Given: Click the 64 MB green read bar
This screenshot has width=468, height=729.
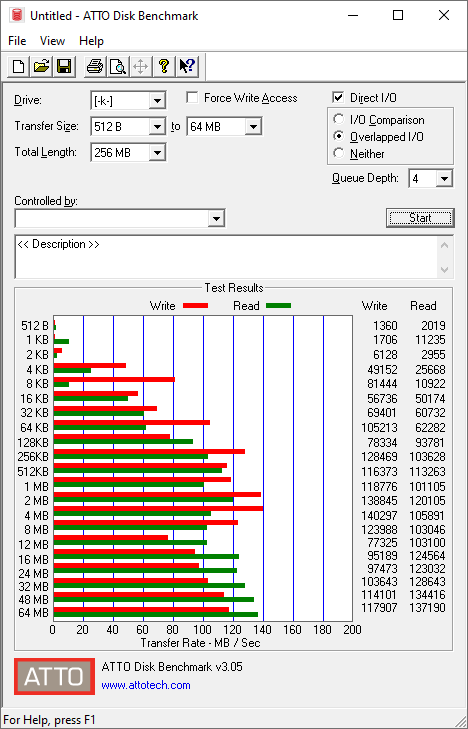Looking at the screenshot, I should tap(156, 615).
